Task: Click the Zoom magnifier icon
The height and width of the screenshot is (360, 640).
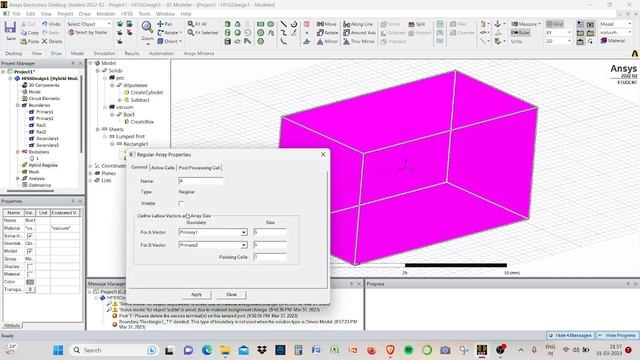Action: tap(147, 27)
